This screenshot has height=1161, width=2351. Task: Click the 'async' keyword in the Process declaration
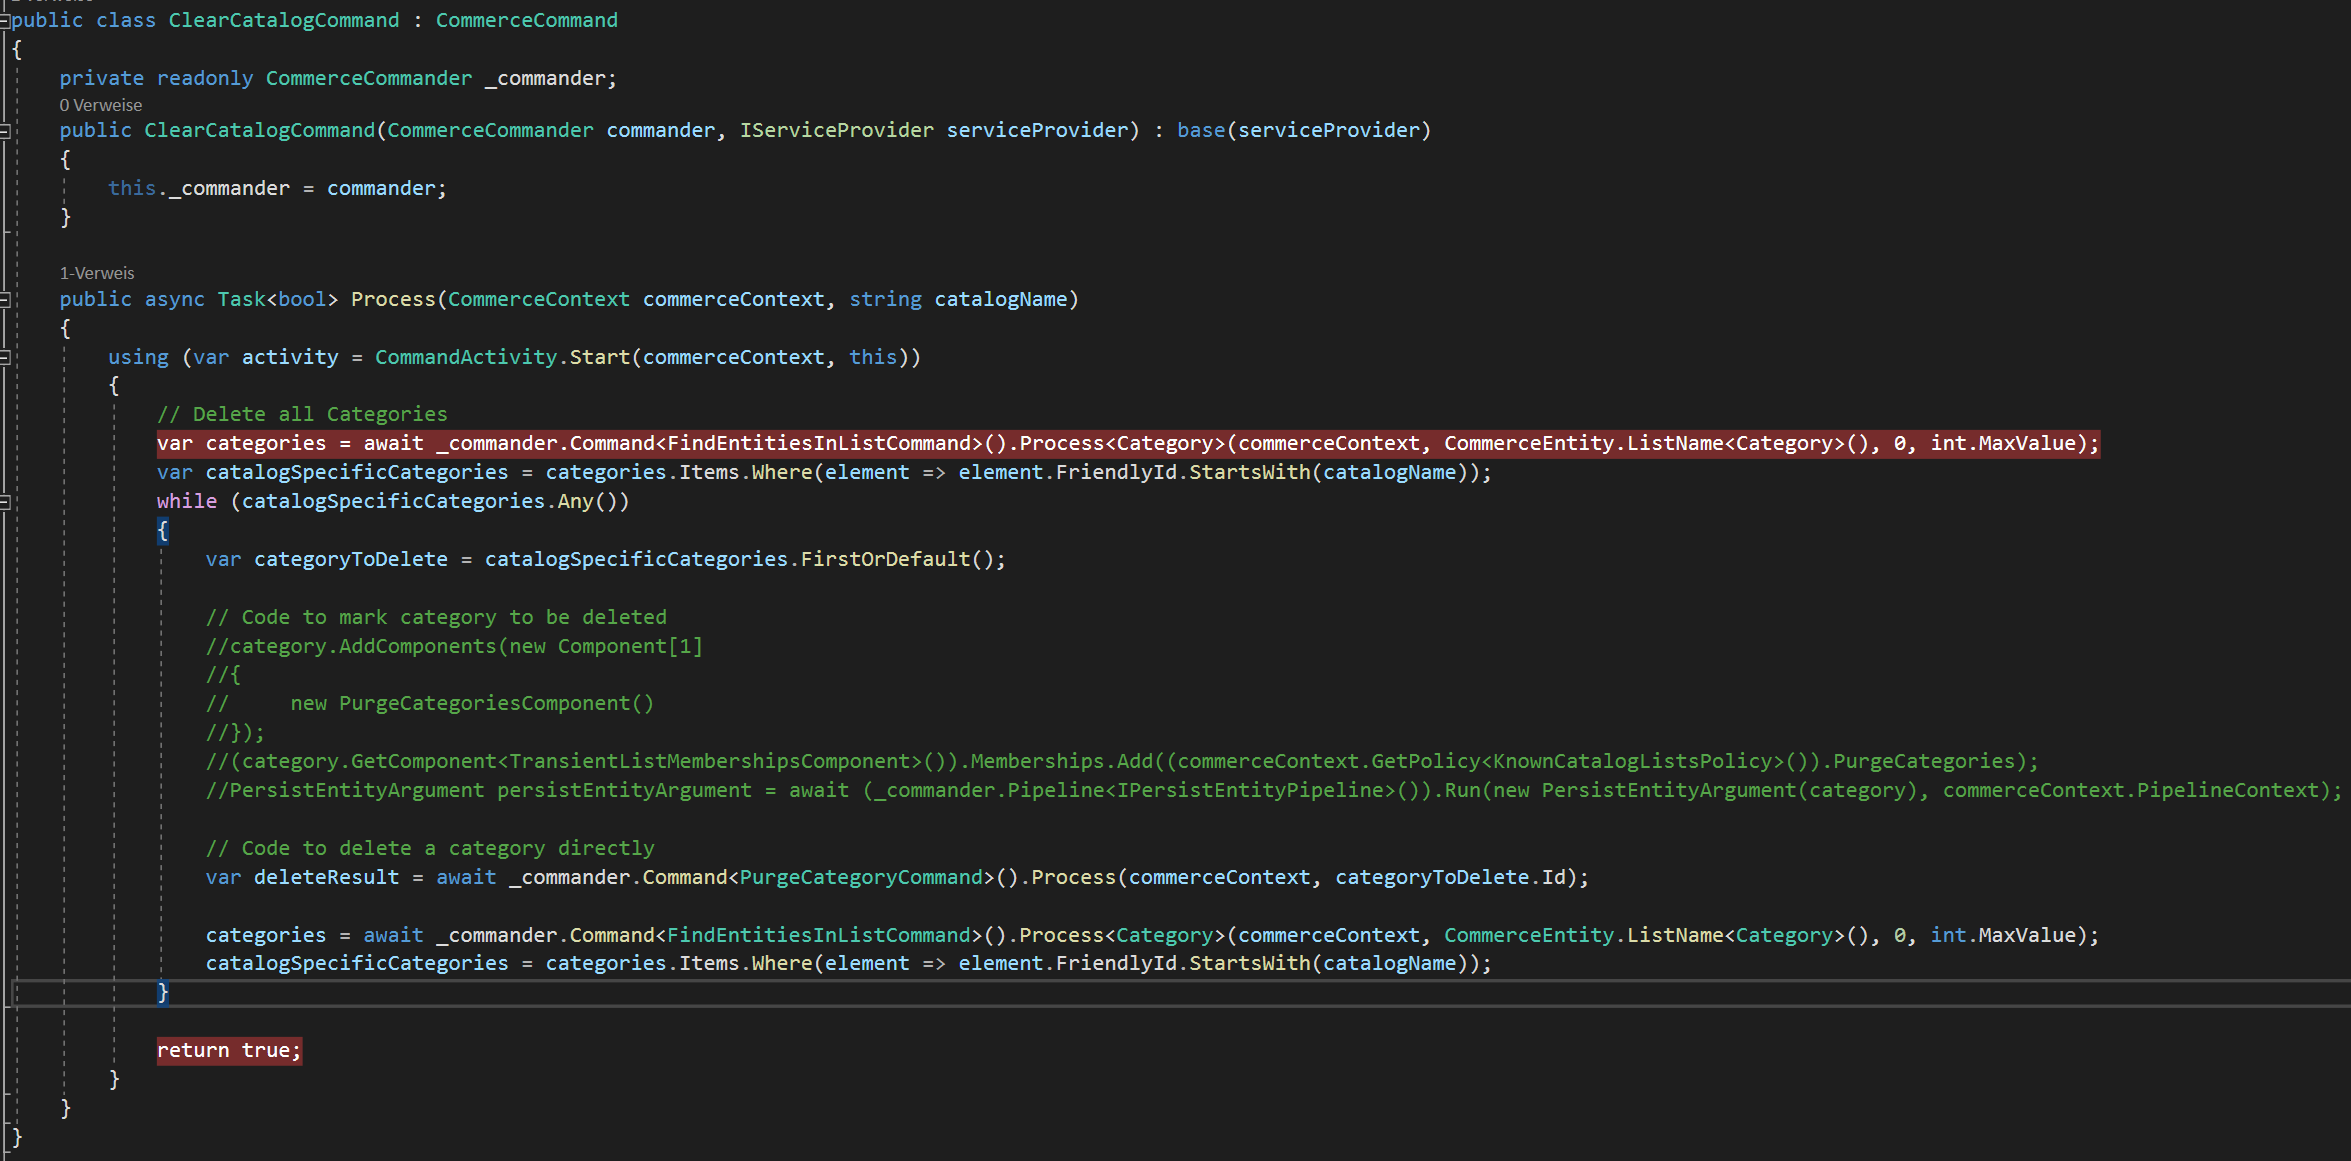pos(175,299)
